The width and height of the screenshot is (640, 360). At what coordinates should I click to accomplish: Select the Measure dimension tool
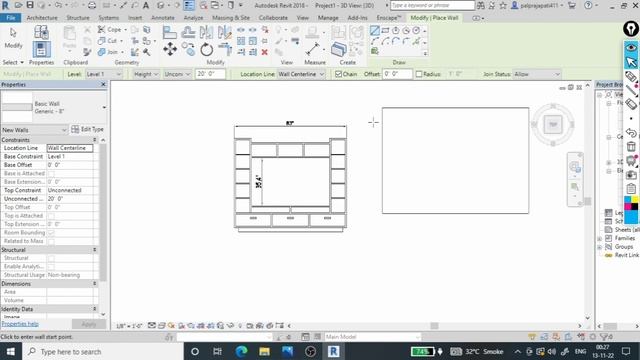pos(313,49)
